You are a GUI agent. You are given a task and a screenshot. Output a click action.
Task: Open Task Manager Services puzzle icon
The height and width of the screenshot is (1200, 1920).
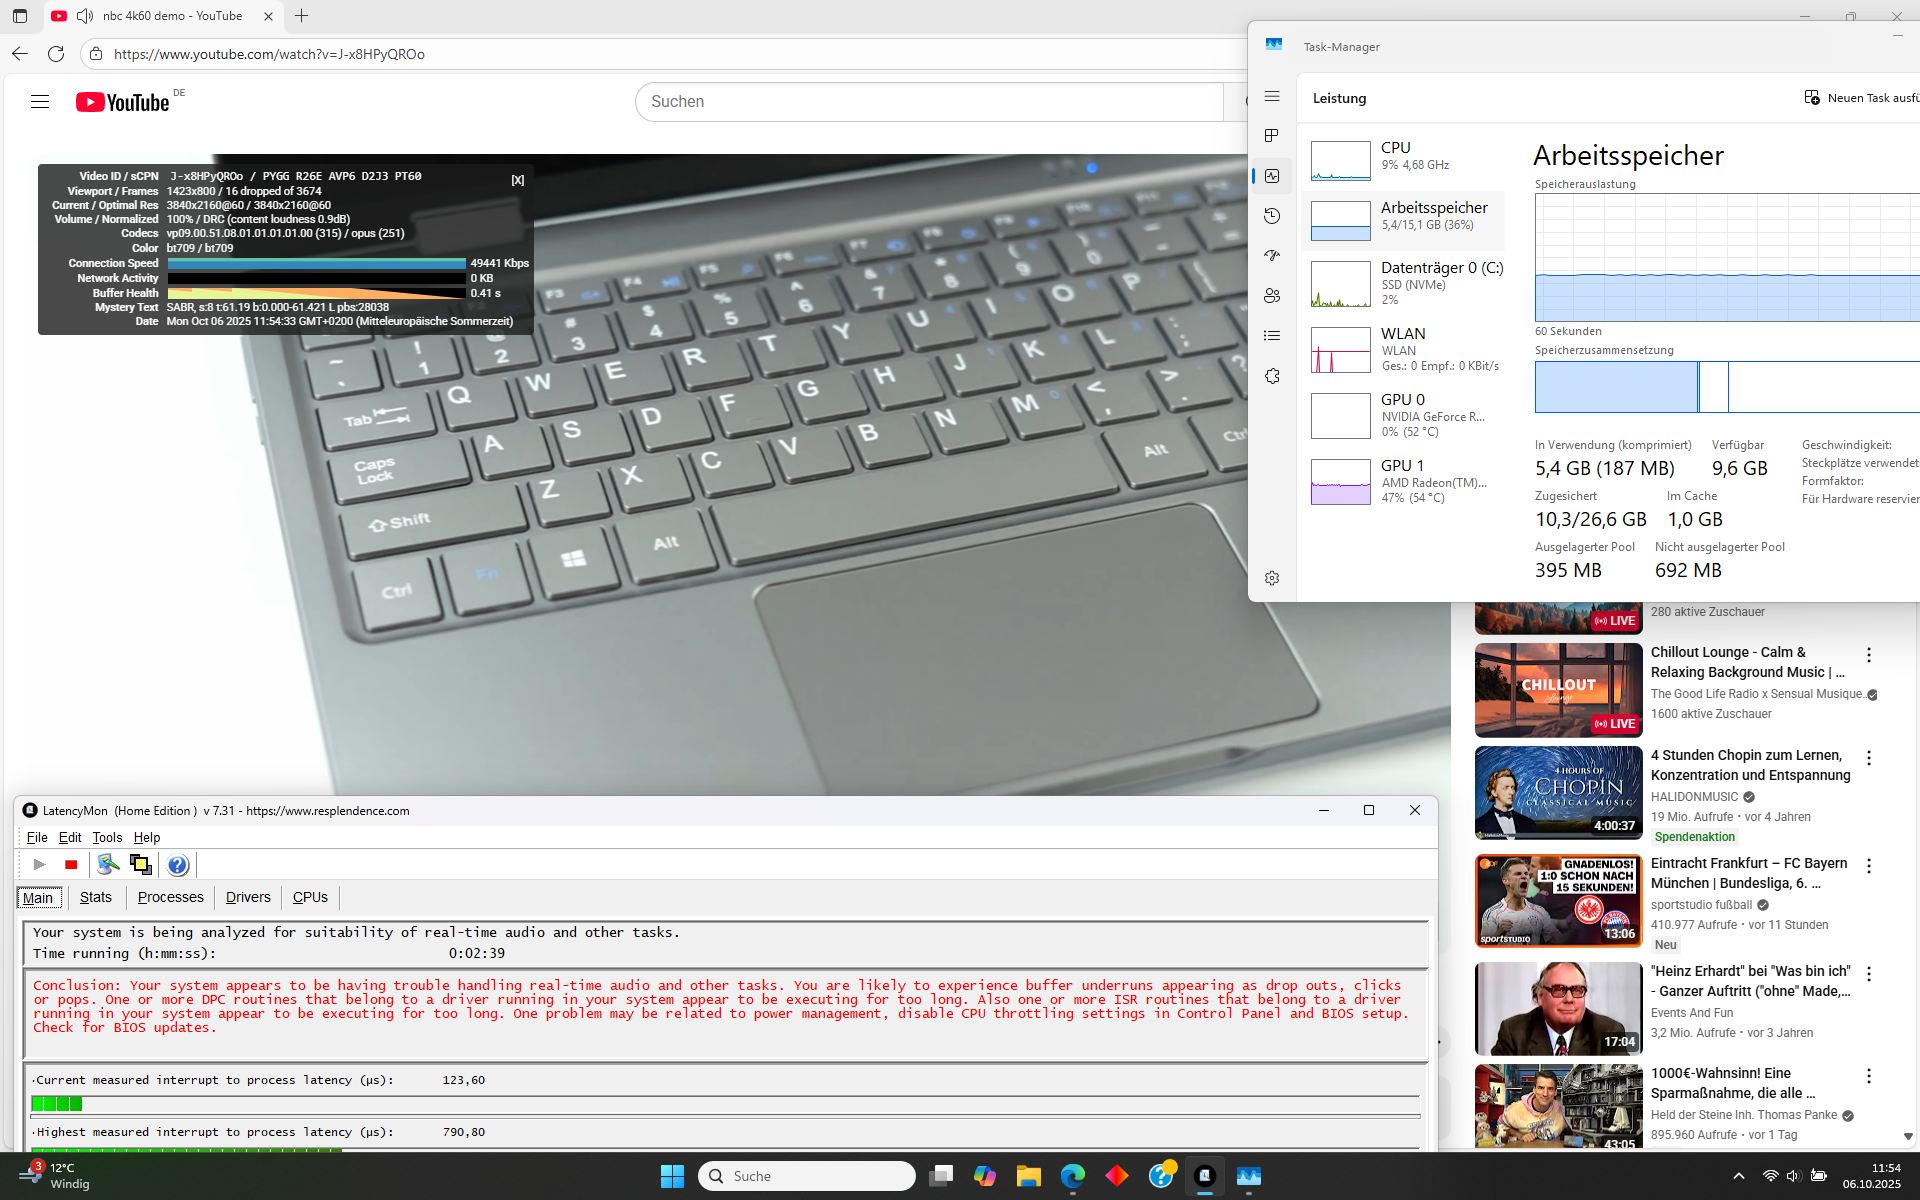(x=1272, y=376)
